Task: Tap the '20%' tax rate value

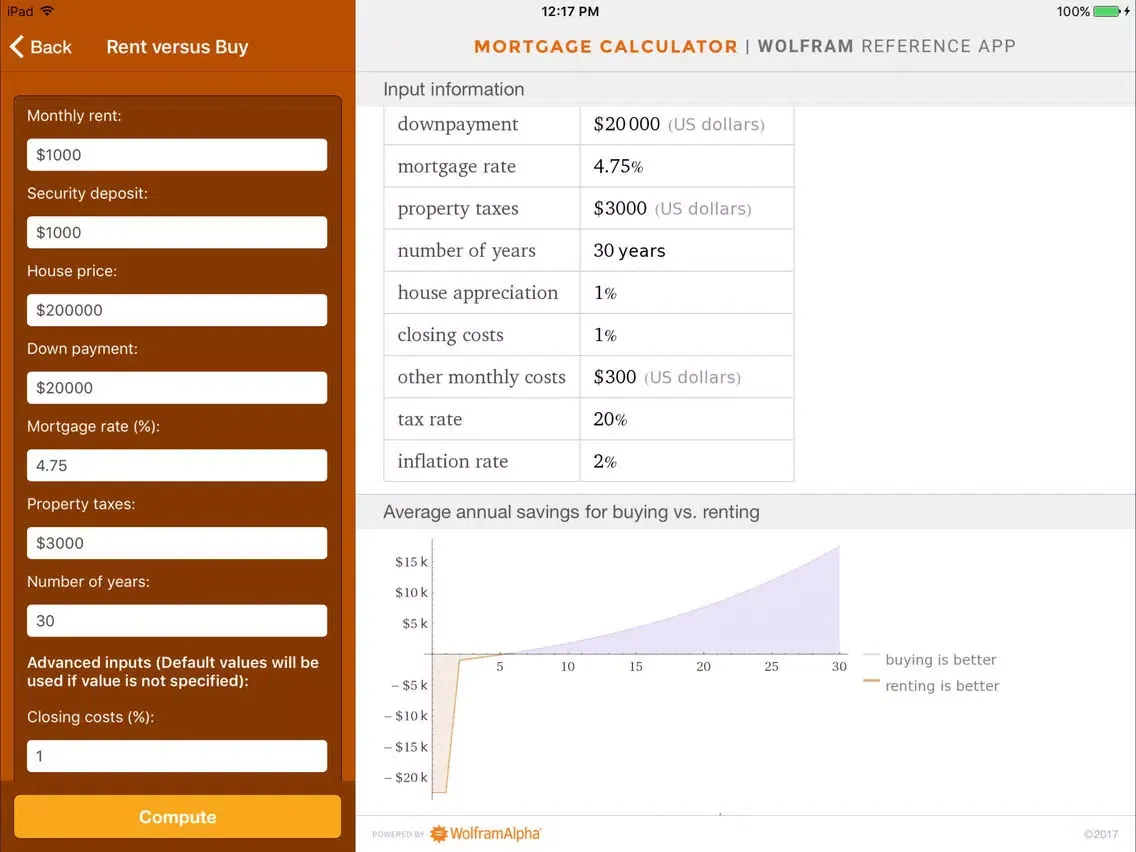Action: (x=610, y=419)
